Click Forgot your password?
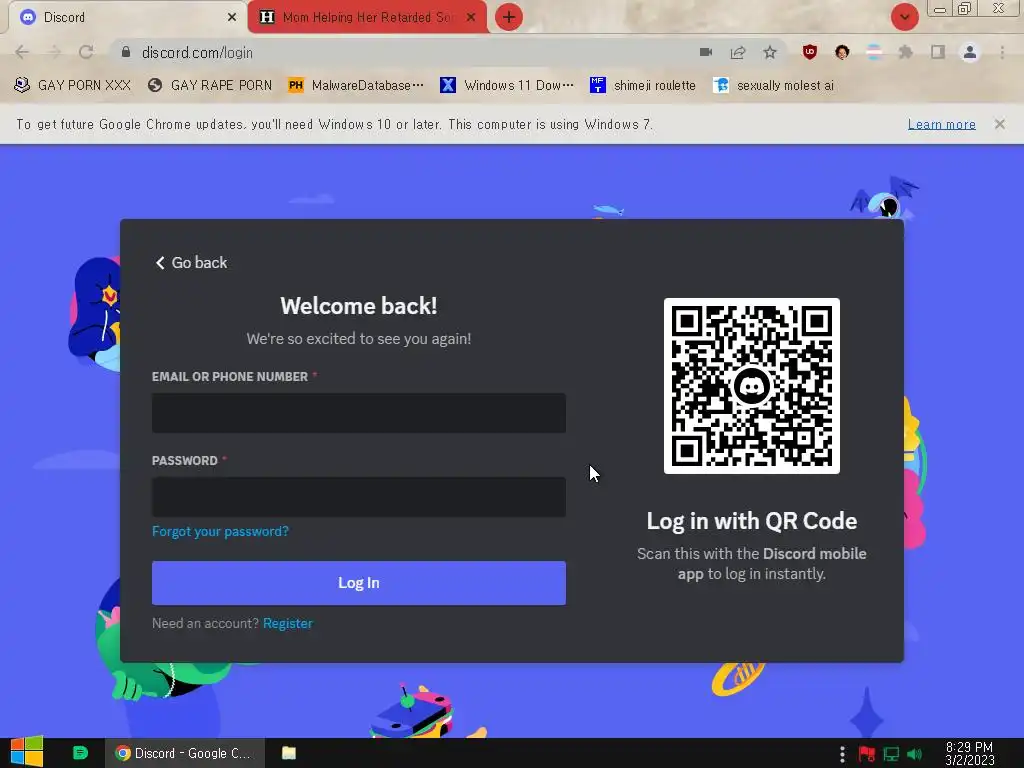This screenshot has width=1024, height=768. click(x=220, y=532)
